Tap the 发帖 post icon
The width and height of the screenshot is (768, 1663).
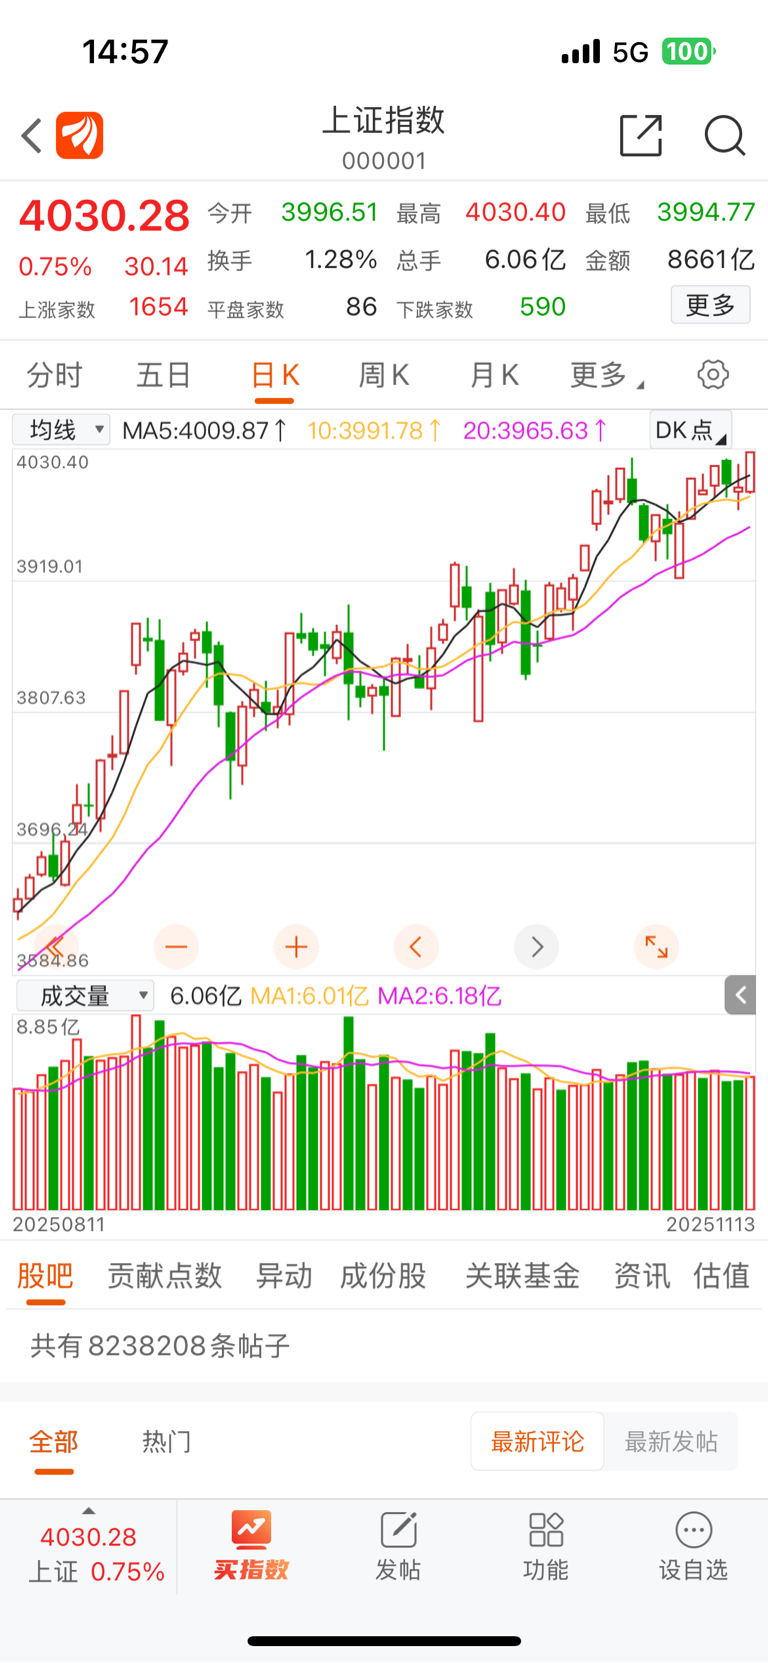(x=398, y=1545)
